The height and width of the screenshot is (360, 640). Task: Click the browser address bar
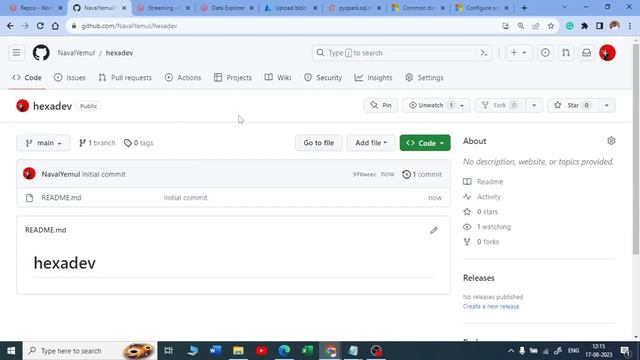tap(286, 26)
